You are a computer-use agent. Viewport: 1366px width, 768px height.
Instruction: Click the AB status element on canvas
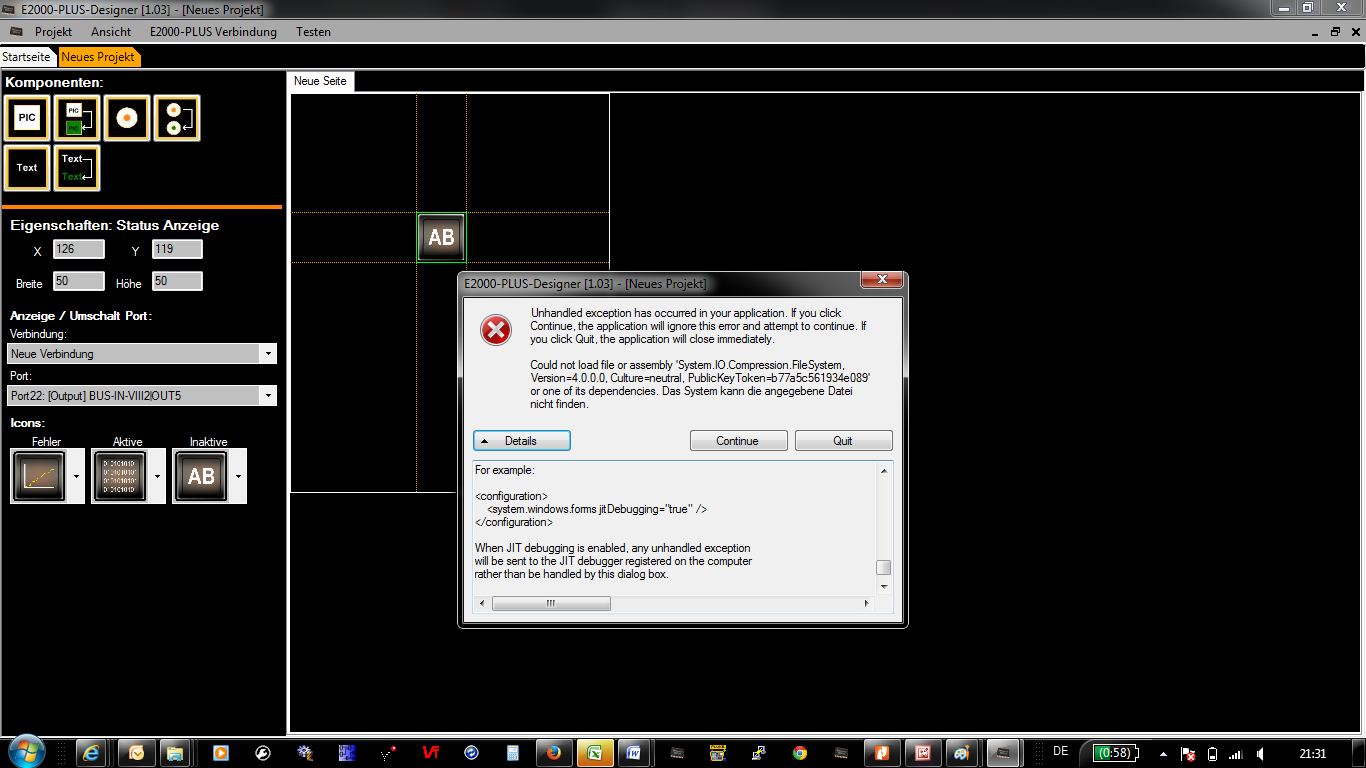pos(441,238)
